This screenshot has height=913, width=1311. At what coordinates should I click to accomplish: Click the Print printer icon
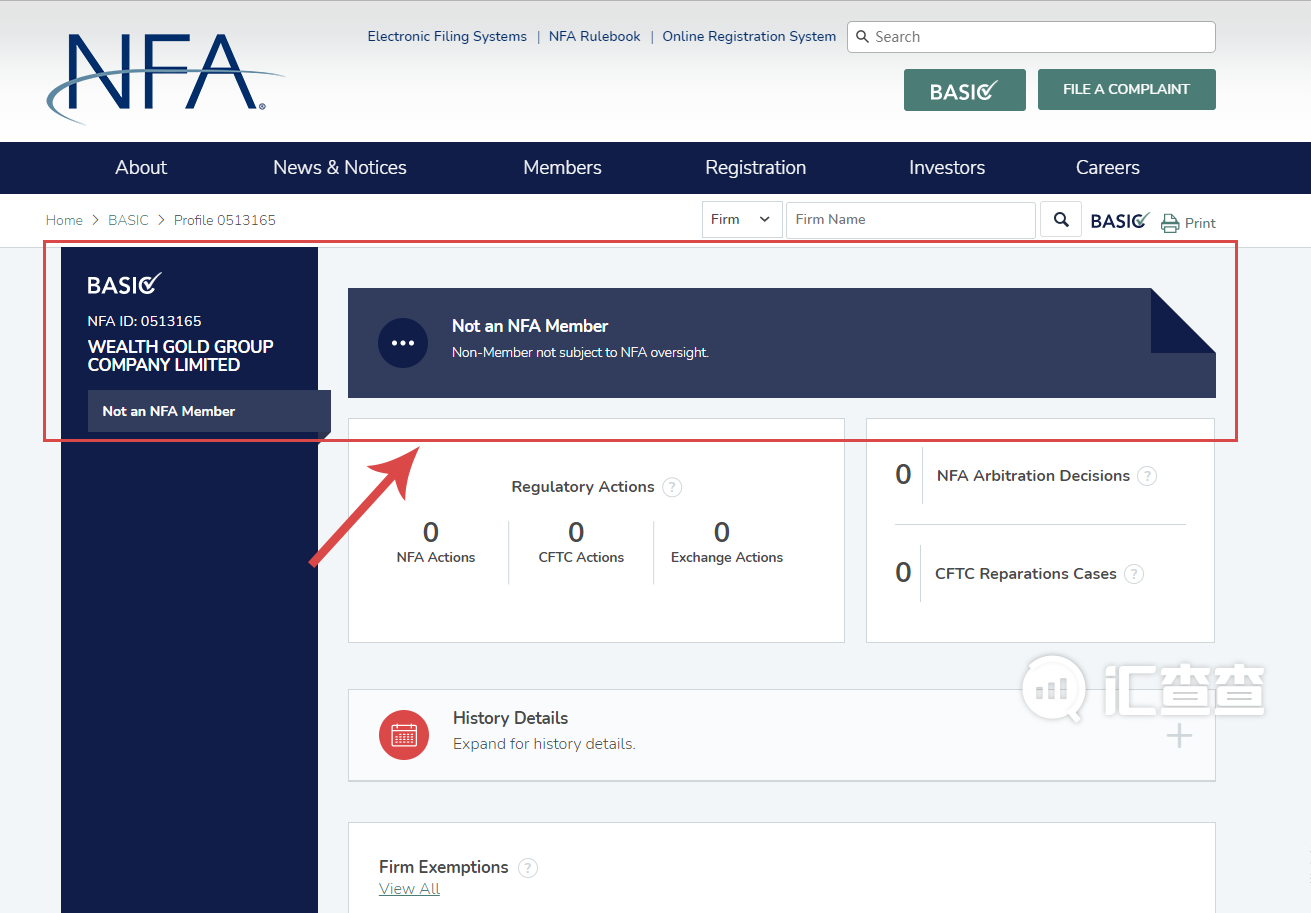1170,223
